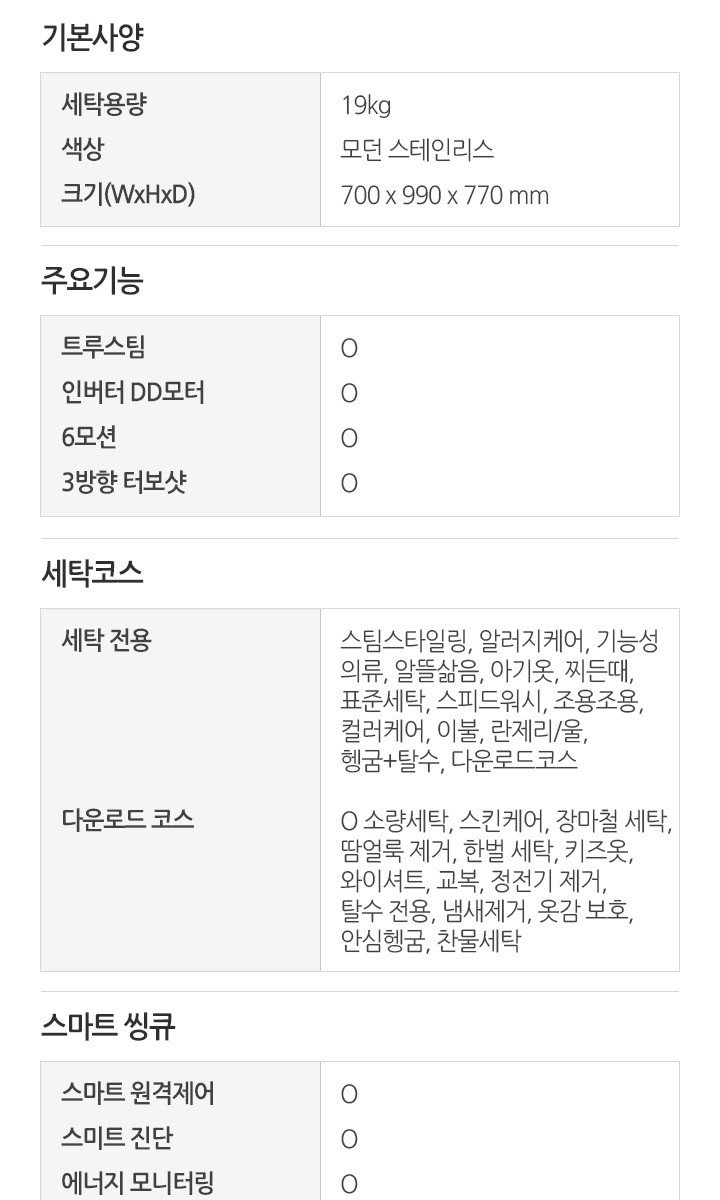Click the 인버터 DD모터 feature label
The width and height of the screenshot is (720, 1200).
133,392
